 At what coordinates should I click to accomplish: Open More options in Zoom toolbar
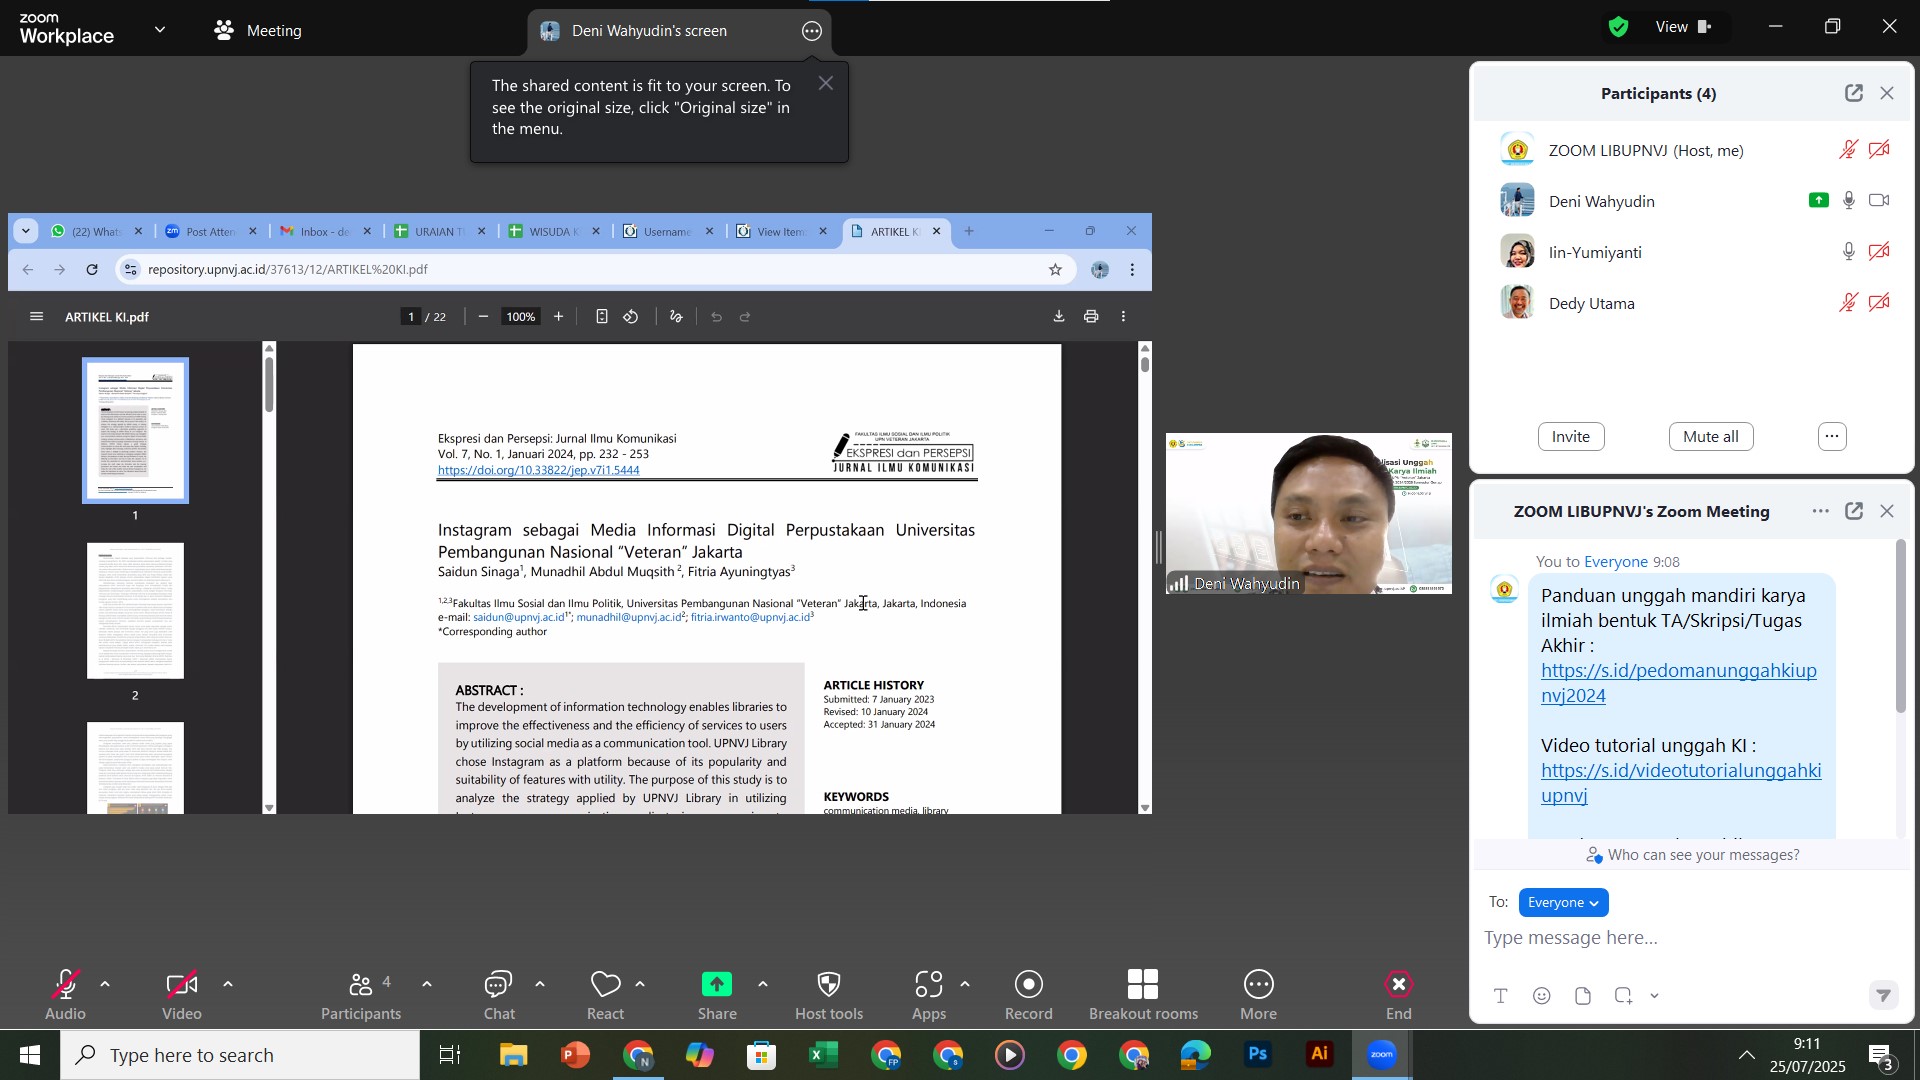[x=1259, y=994]
